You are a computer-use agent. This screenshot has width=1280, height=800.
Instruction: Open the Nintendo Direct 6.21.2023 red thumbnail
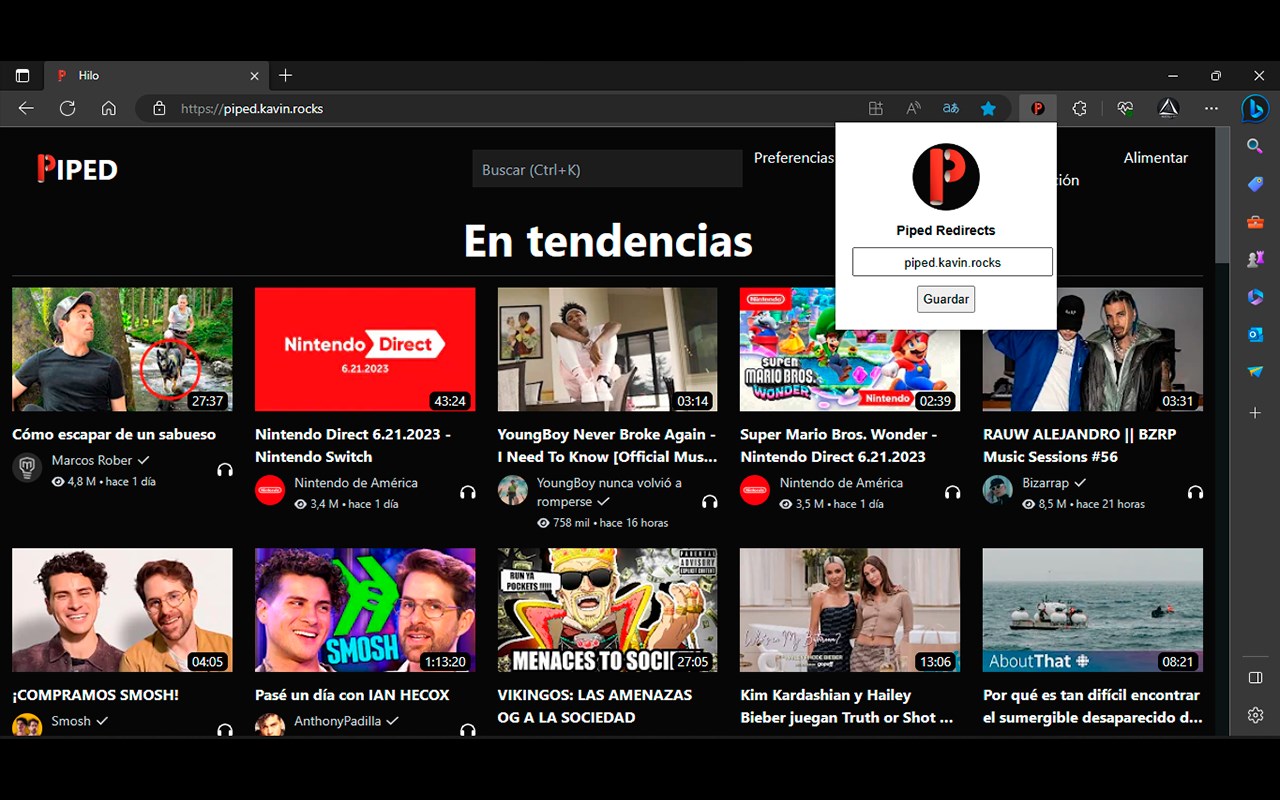pyautogui.click(x=365, y=350)
